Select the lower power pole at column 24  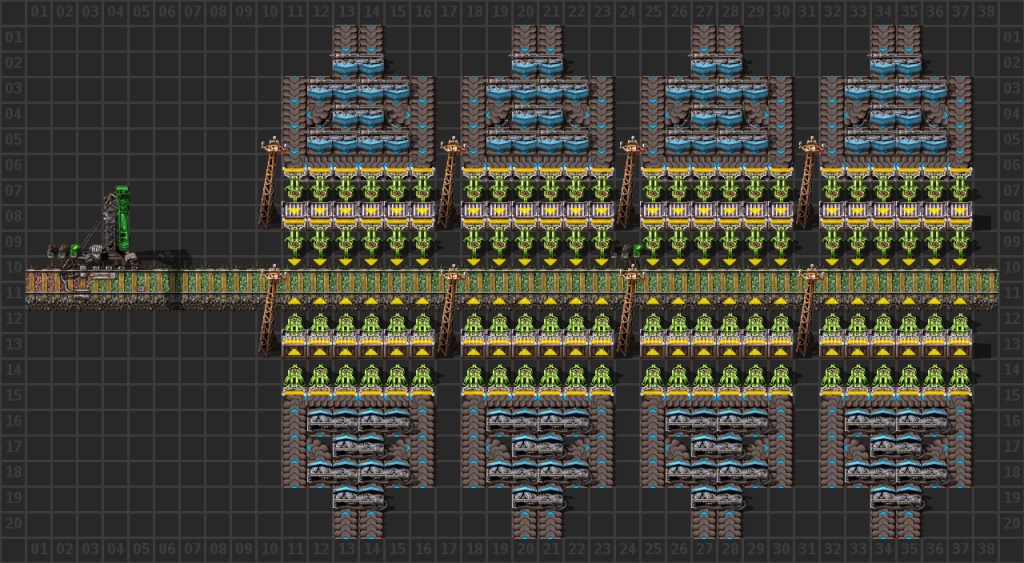[x=630, y=310]
